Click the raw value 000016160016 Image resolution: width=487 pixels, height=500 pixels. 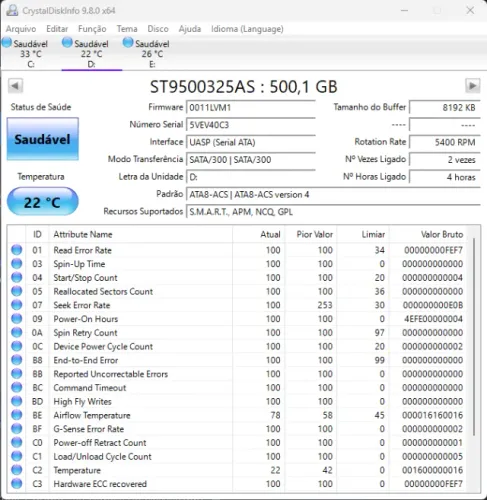tap(432, 415)
